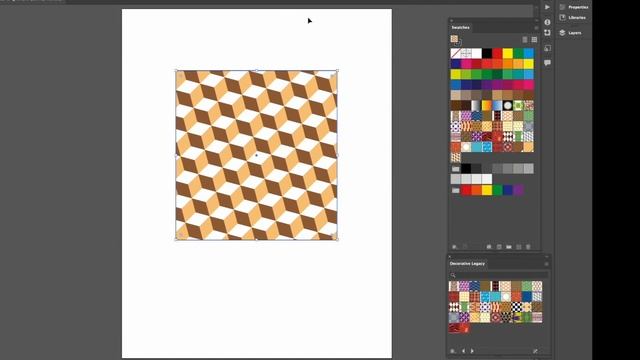Select the white swatch in the top row

(476, 53)
